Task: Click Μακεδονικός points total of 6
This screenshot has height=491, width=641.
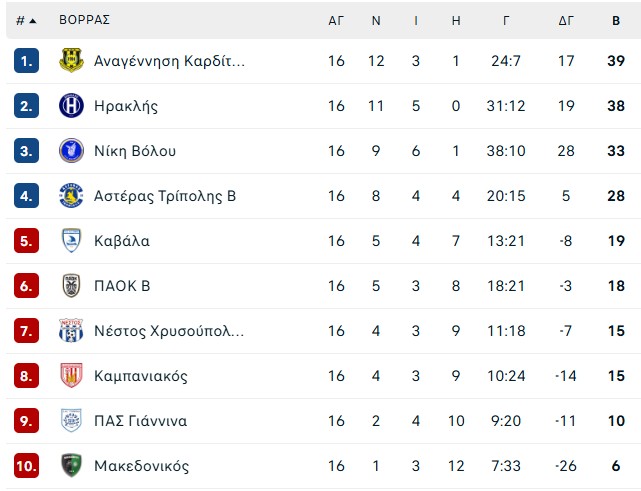Action: (x=616, y=466)
